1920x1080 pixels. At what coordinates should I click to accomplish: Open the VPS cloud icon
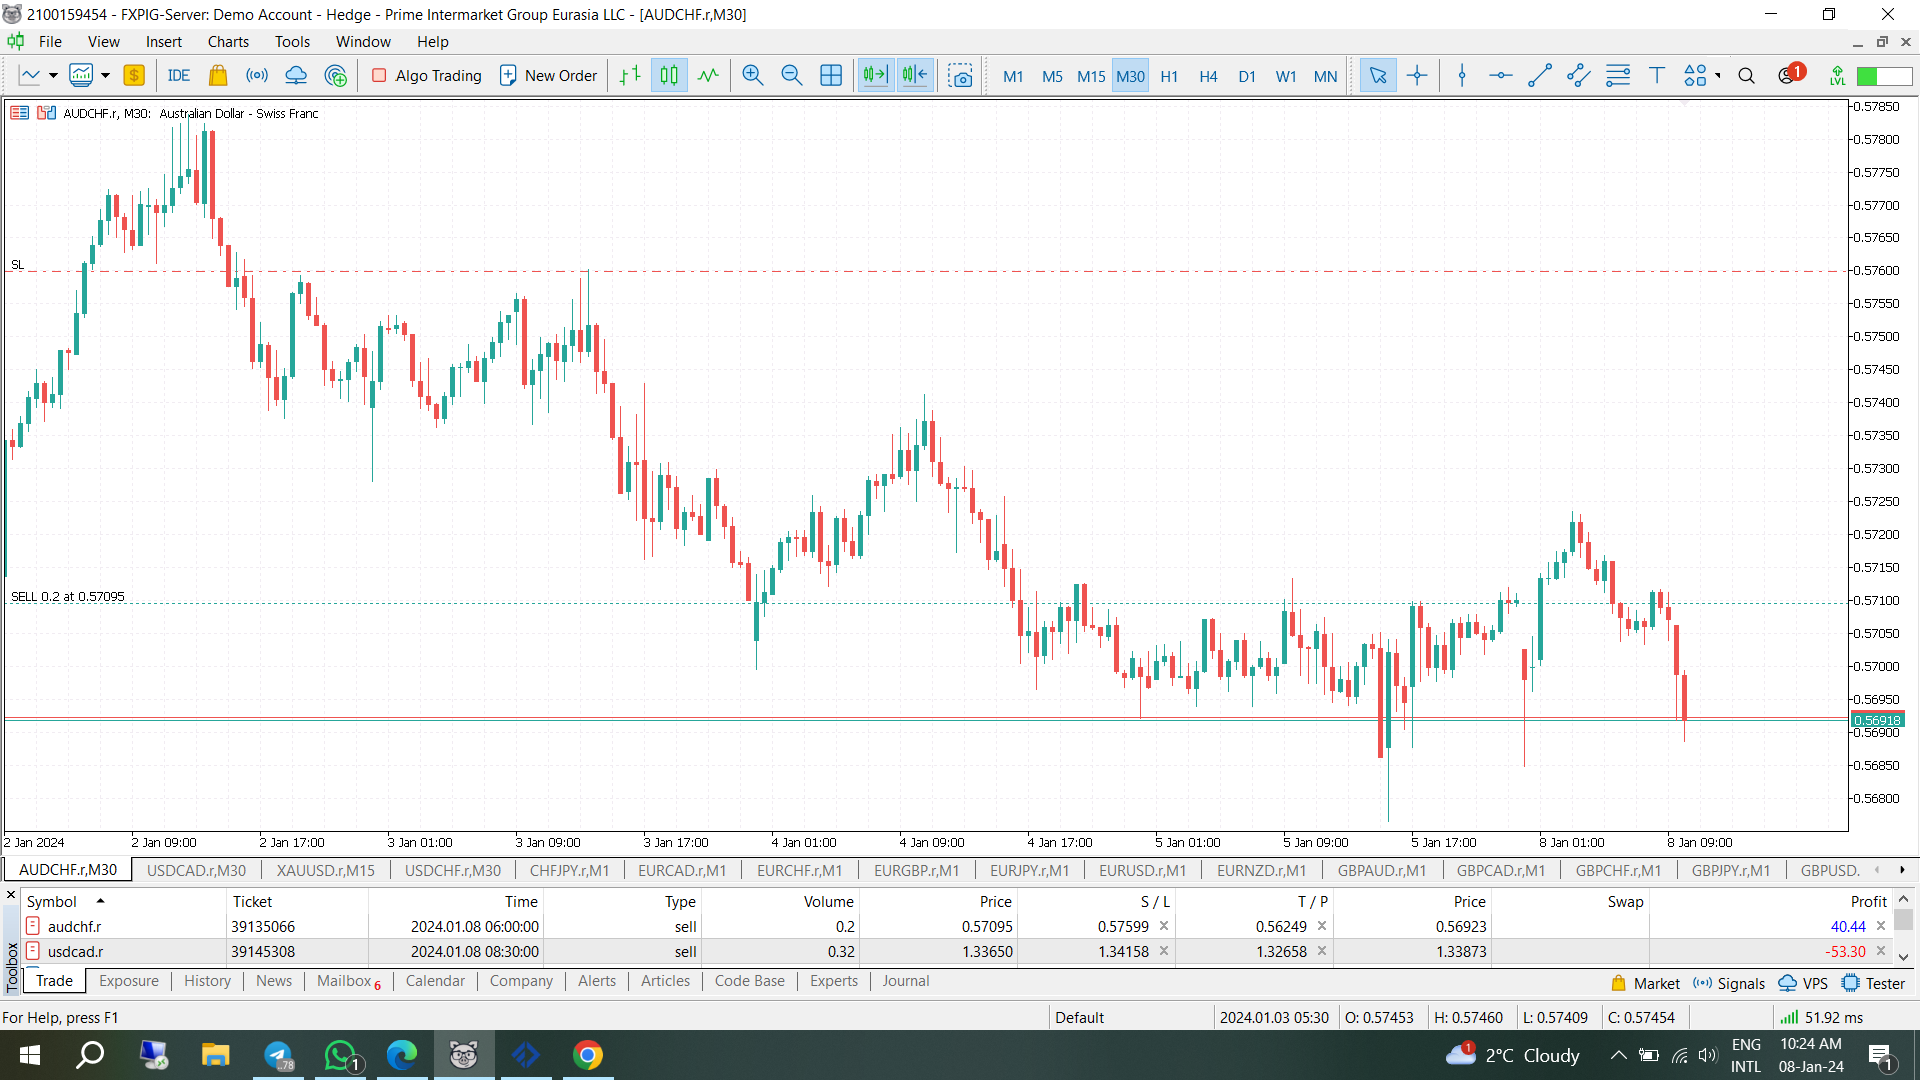click(296, 75)
